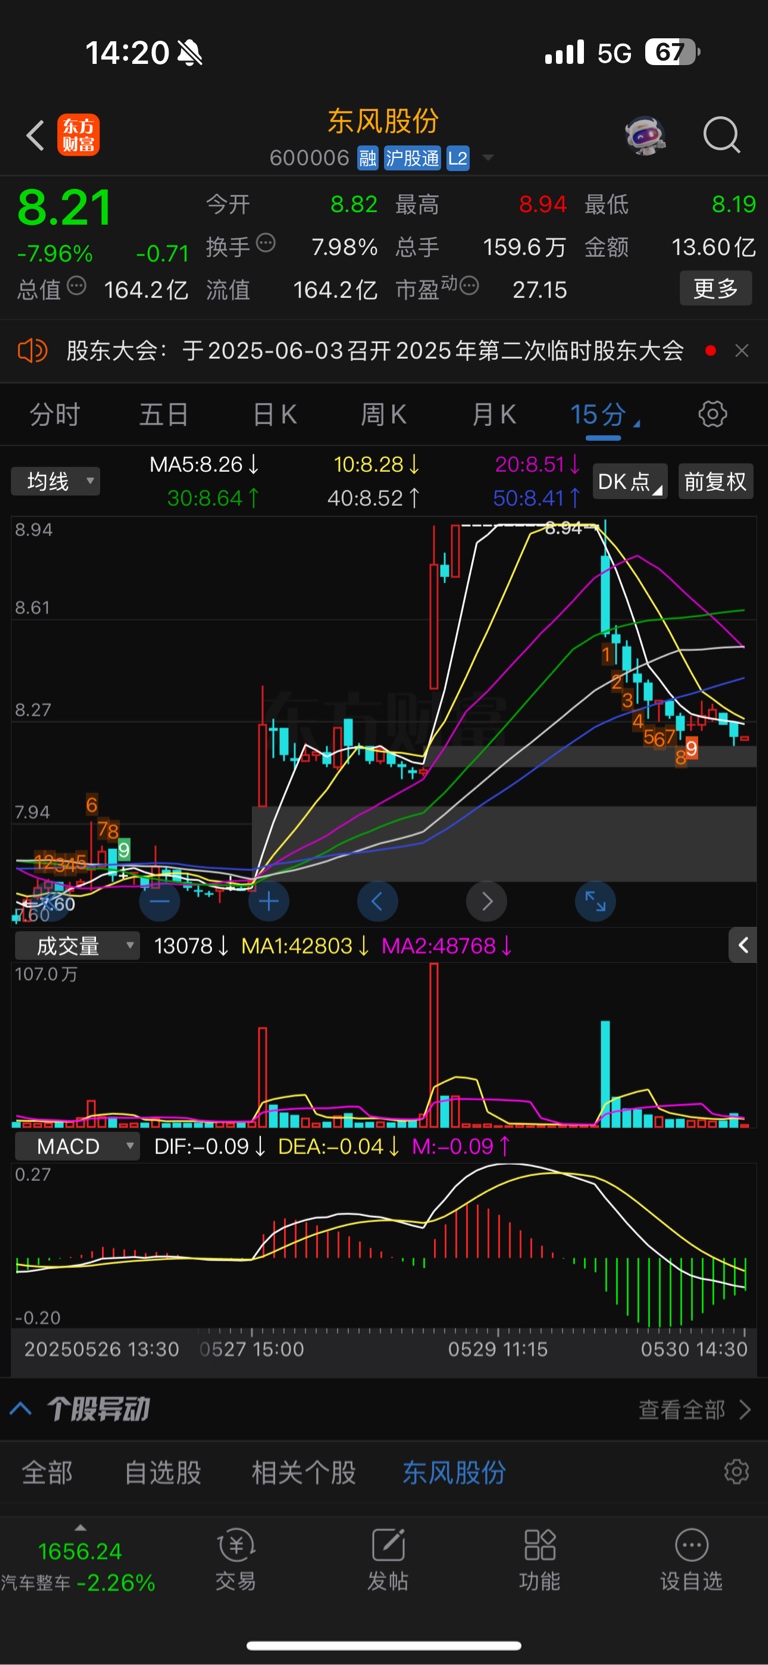The image size is (768, 1665).
Task: Tap the DIF:-0.09 value
Action: point(210,1146)
